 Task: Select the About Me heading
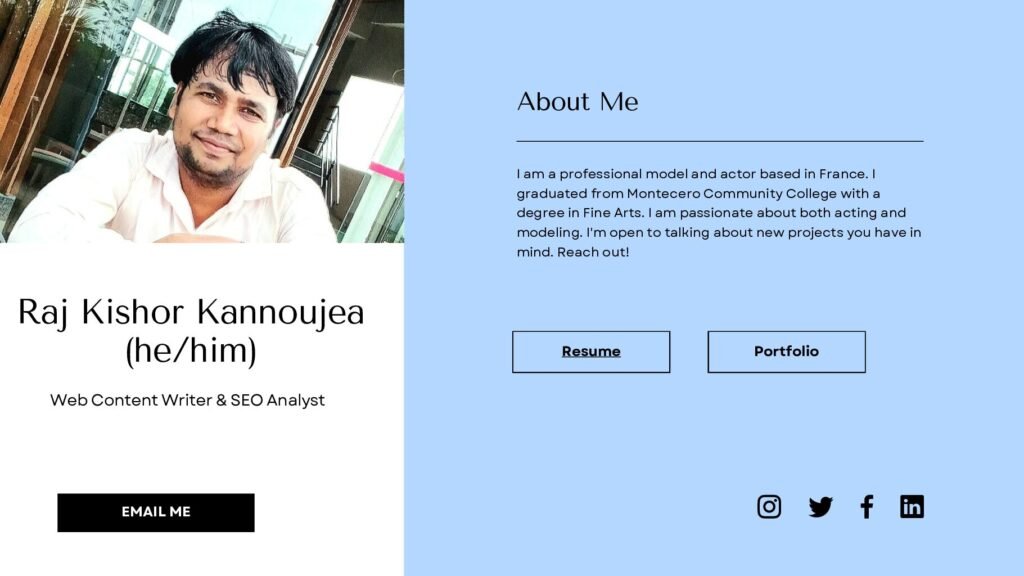(x=577, y=102)
